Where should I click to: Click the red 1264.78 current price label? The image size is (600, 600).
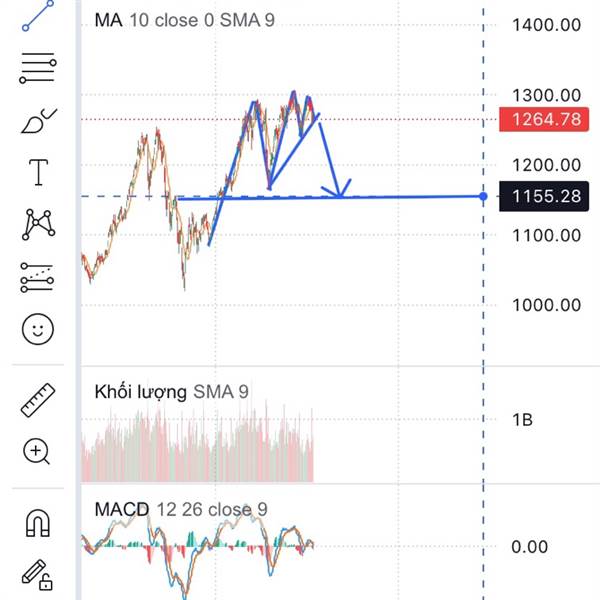click(544, 119)
